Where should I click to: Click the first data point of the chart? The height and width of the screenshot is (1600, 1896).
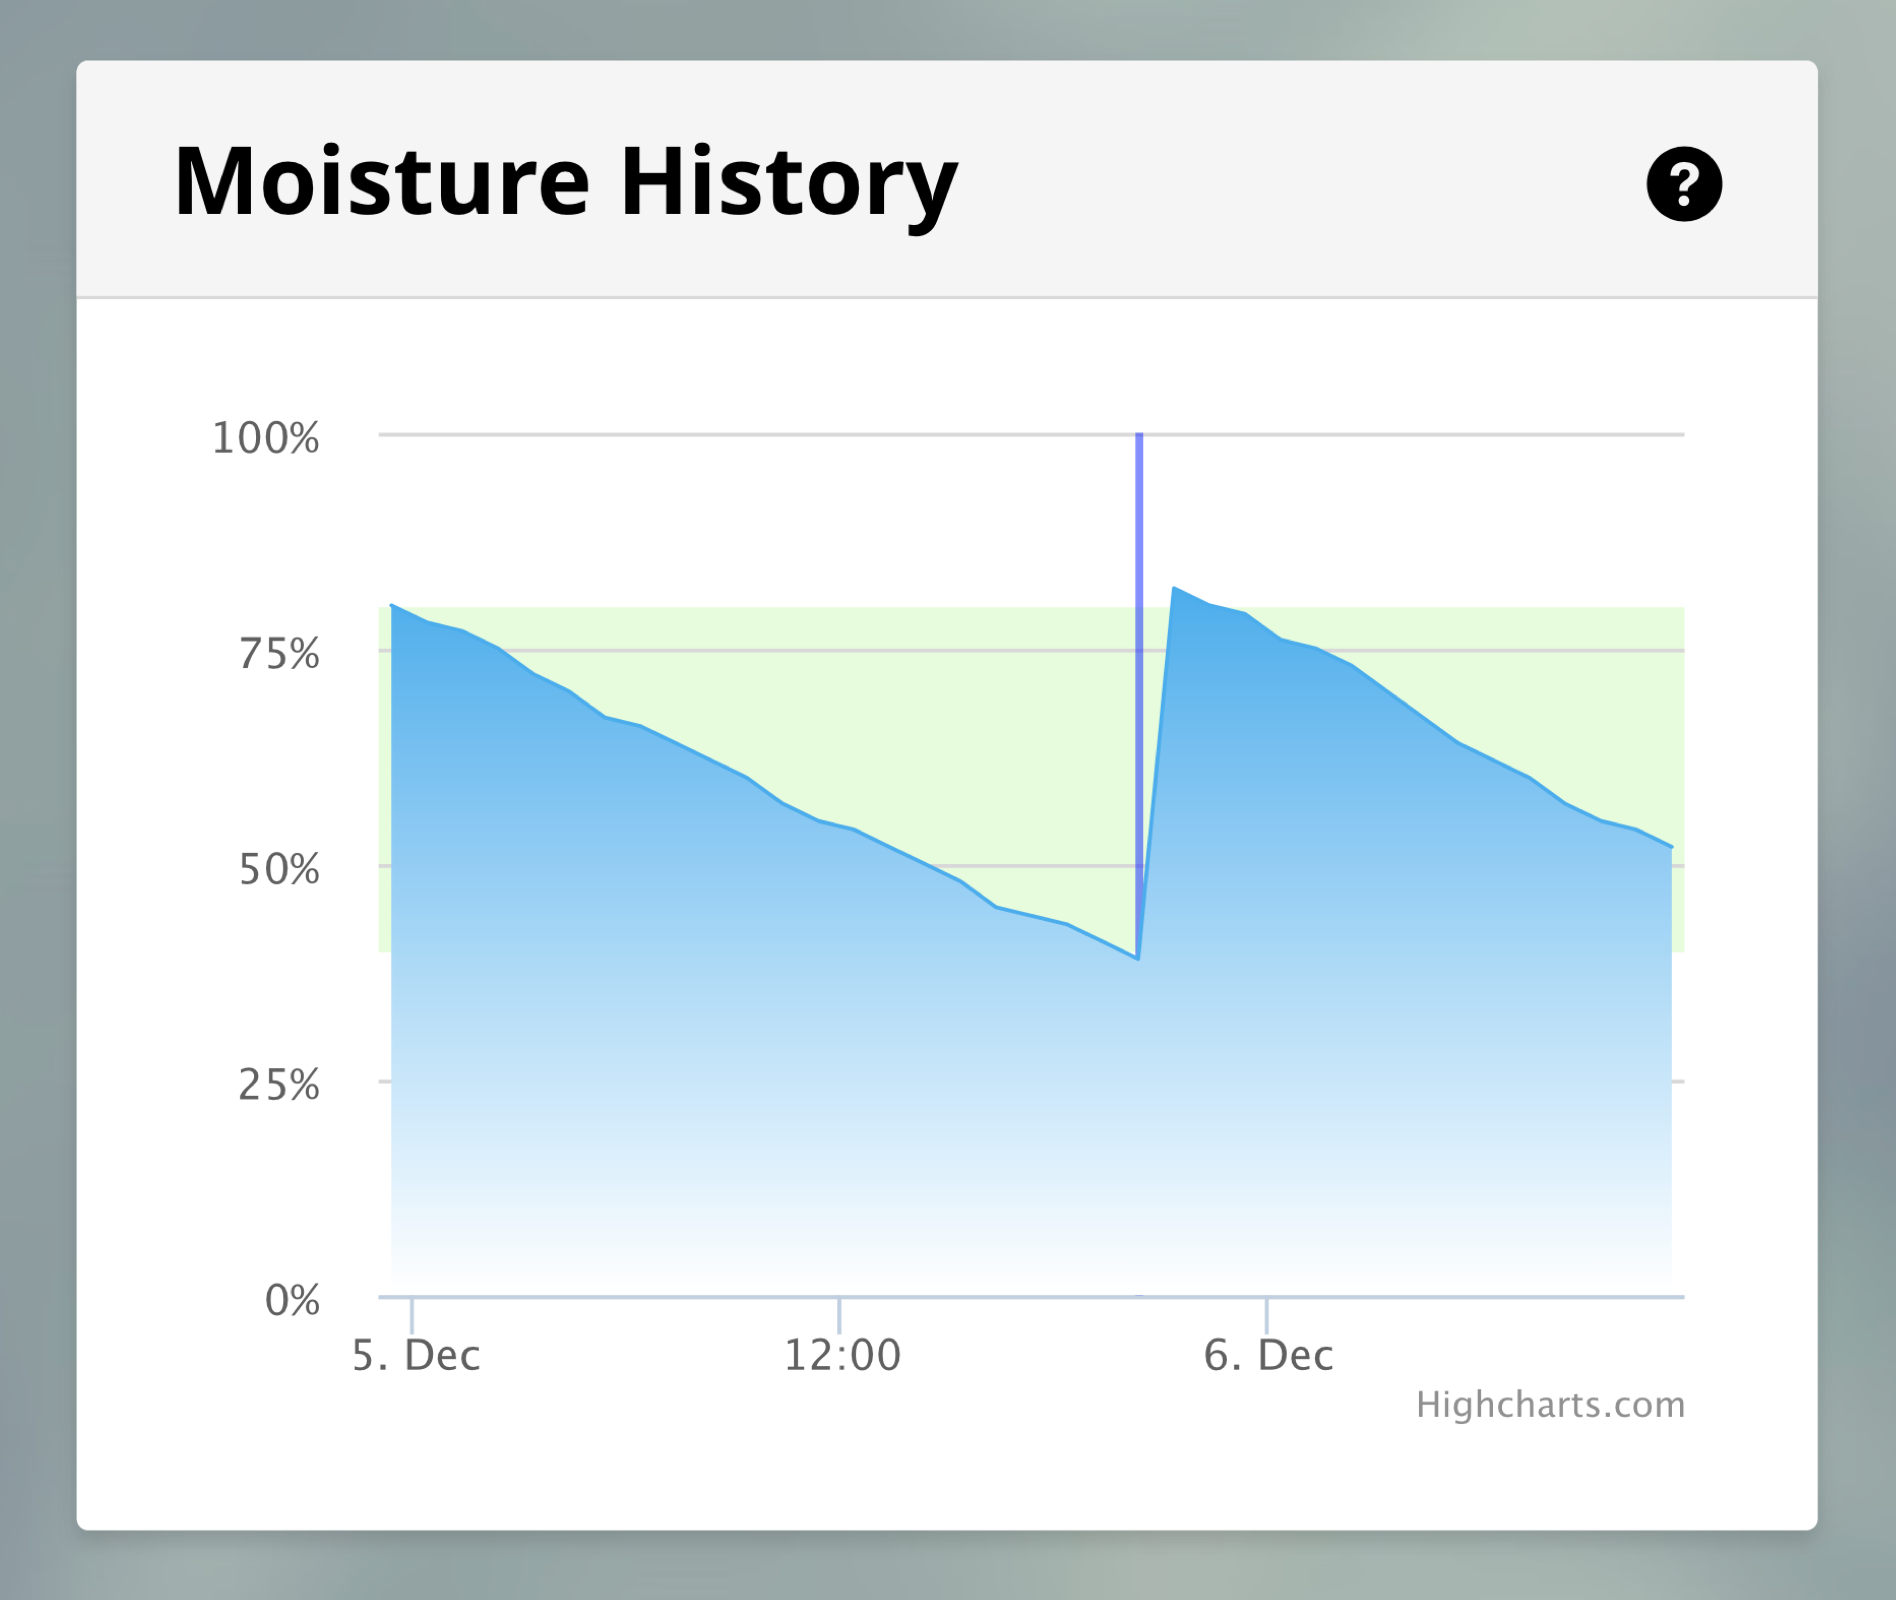point(391,605)
